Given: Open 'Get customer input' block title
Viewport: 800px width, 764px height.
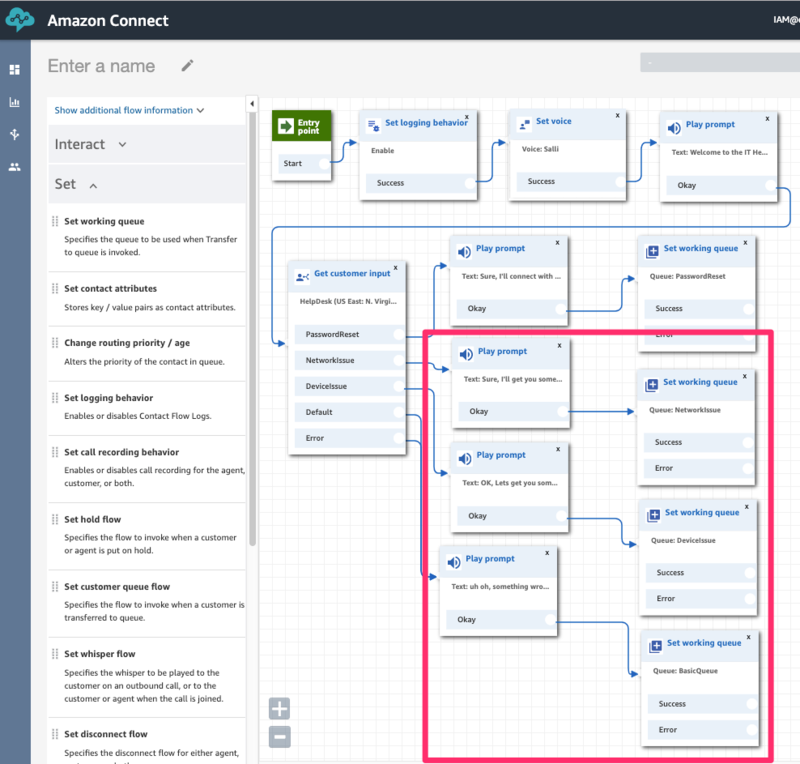Looking at the screenshot, I should pos(352,274).
